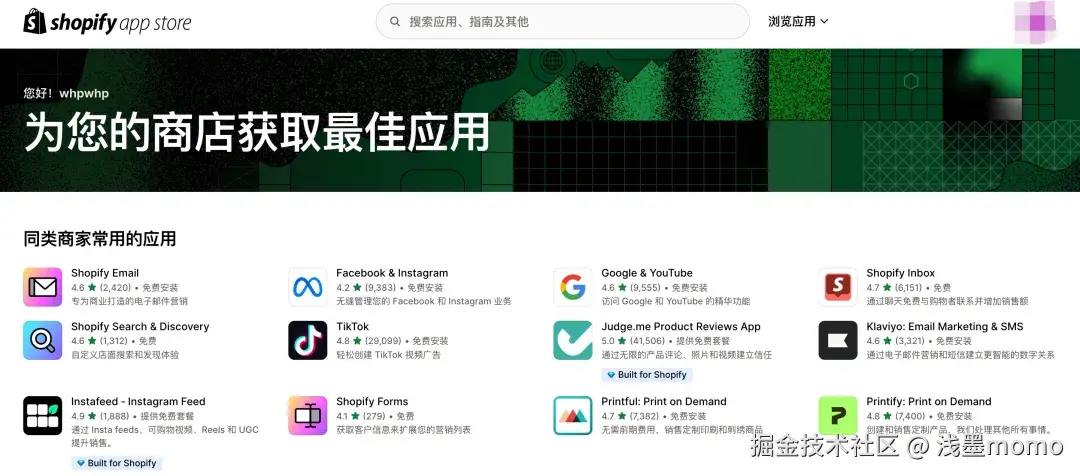Click the Judge.me 5.0 rating star

pyautogui.click(x=622, y=341)
